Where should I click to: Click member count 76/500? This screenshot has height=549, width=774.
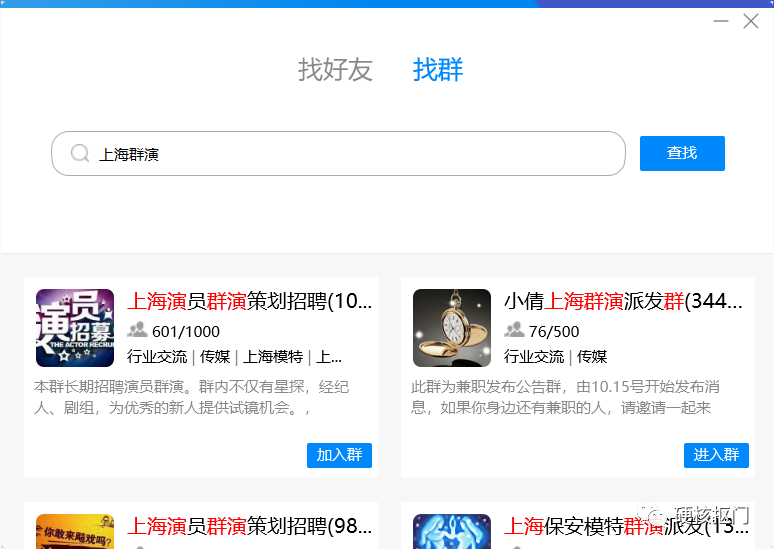[554, 332]
